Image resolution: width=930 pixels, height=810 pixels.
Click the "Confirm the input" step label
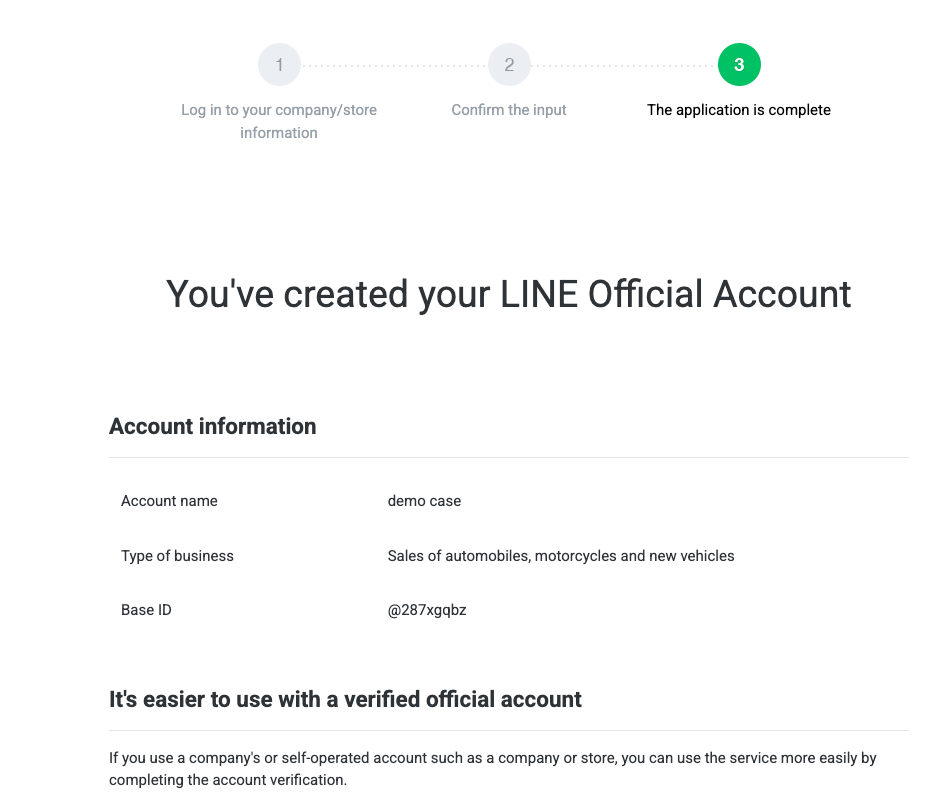click(x=509, y=110)
